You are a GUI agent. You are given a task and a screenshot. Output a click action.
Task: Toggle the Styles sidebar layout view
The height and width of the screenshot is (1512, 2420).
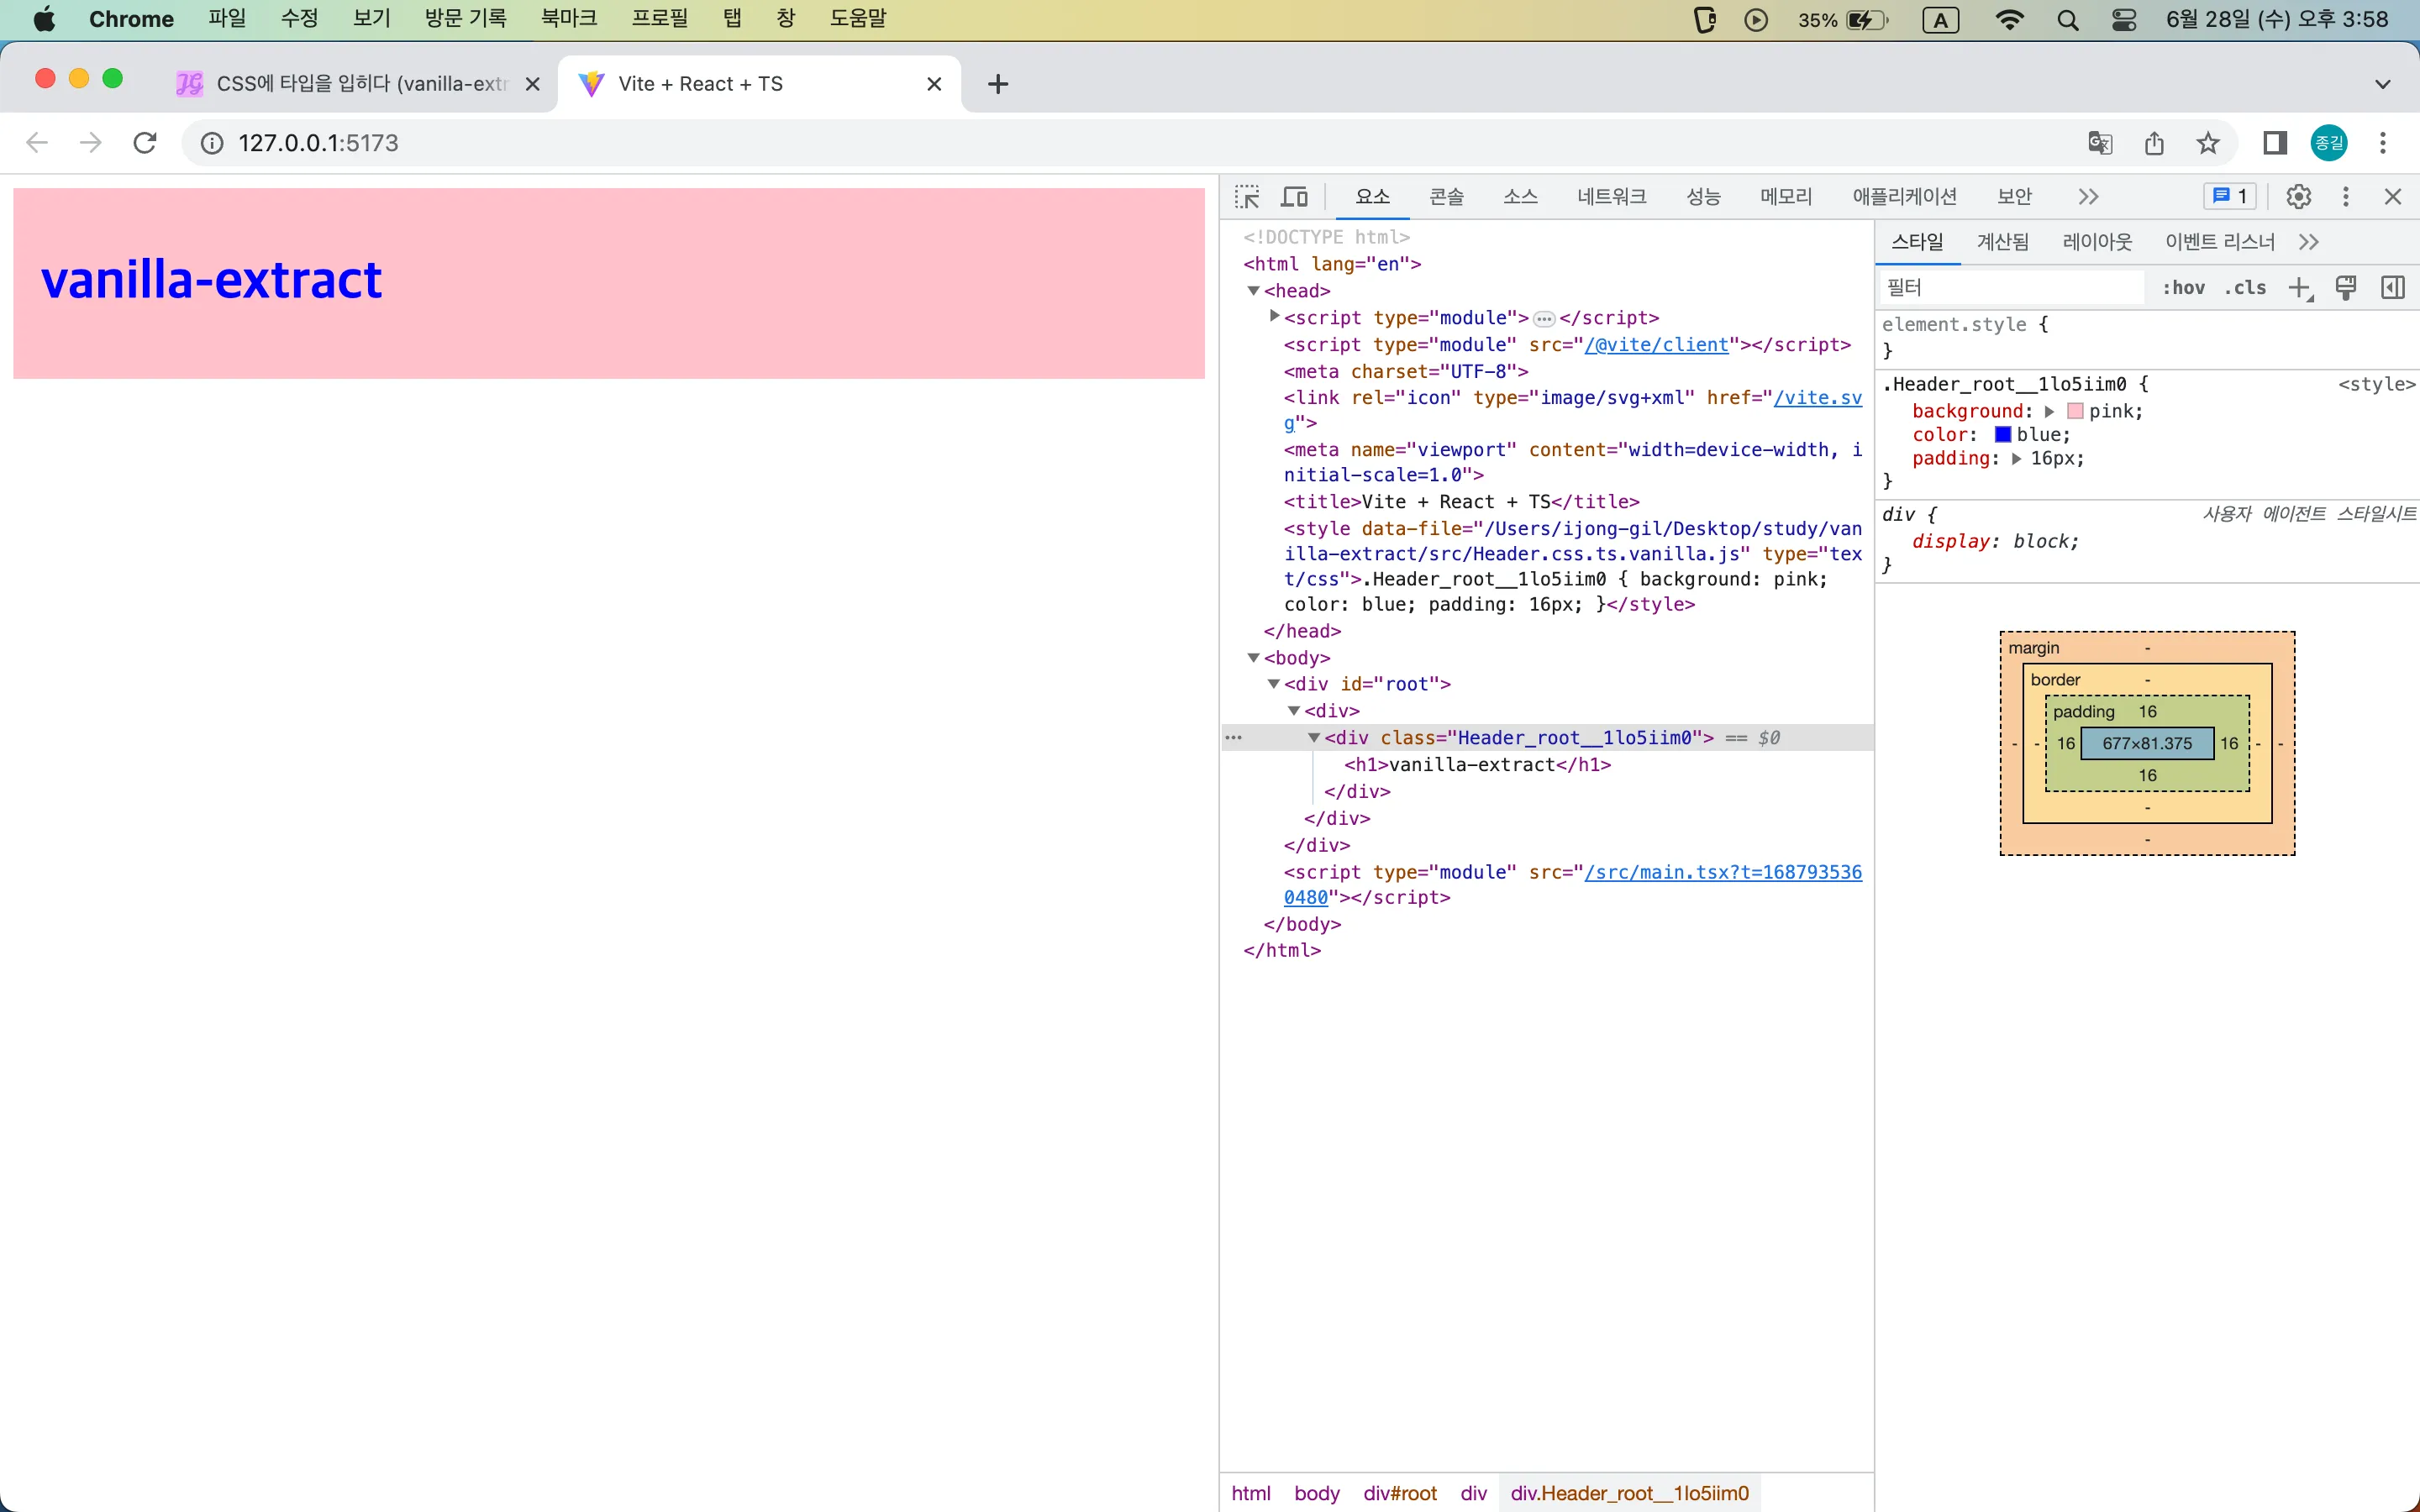click(2392, 287)
